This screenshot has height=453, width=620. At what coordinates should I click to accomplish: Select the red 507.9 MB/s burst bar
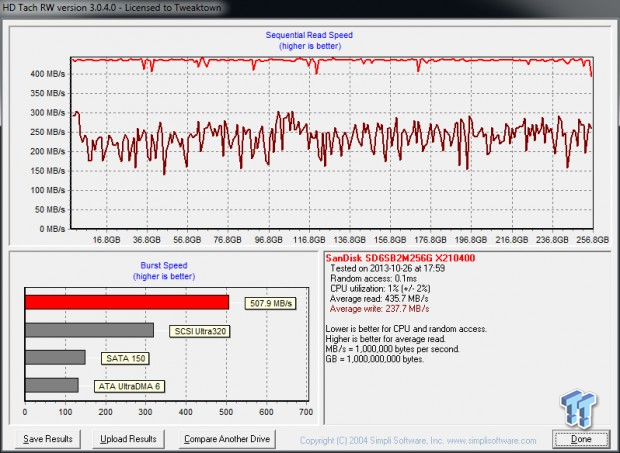tap(127, 302)
